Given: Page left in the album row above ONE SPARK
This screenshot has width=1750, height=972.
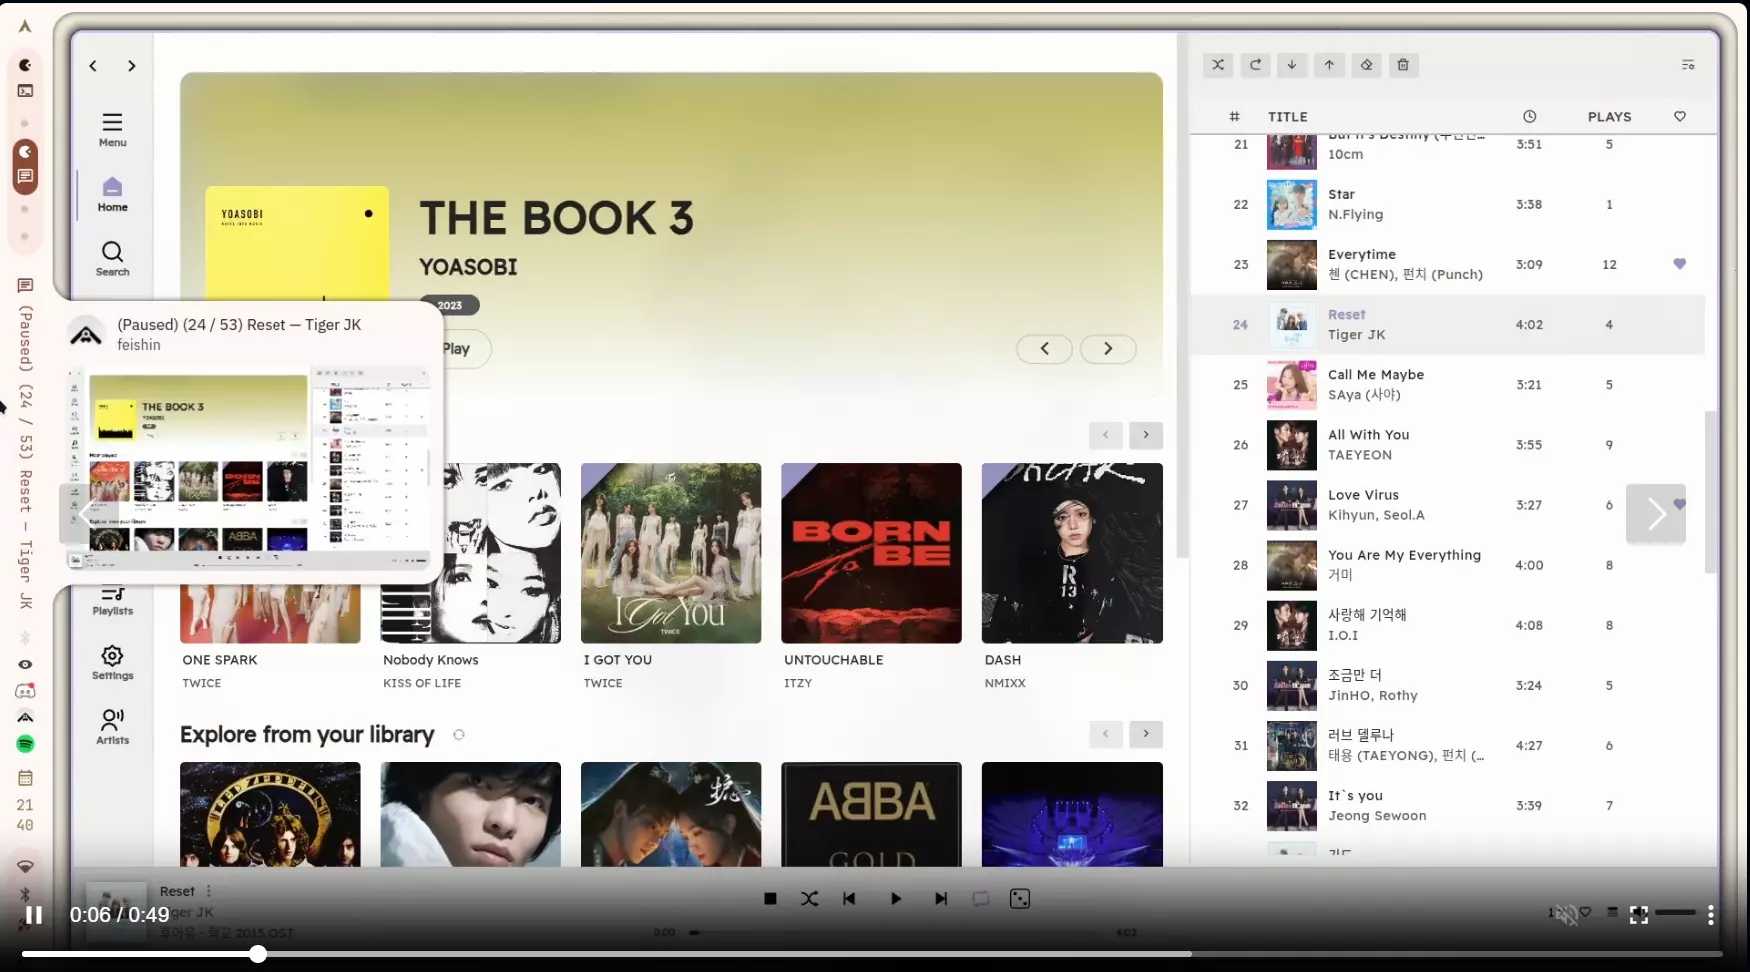Looking at the screenshot, I should click(1106, 435).
